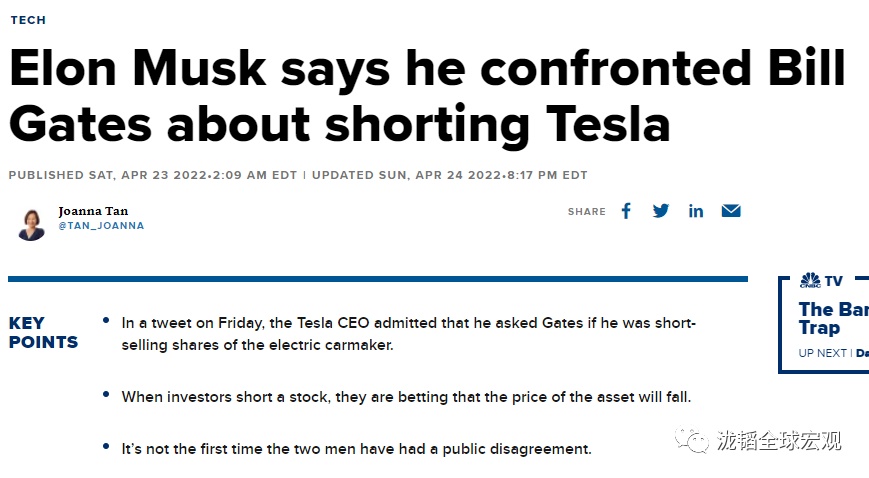Open Joanna Tan's author profile photo
Viewport: 869px width, 478px height.
click(31, 222)
